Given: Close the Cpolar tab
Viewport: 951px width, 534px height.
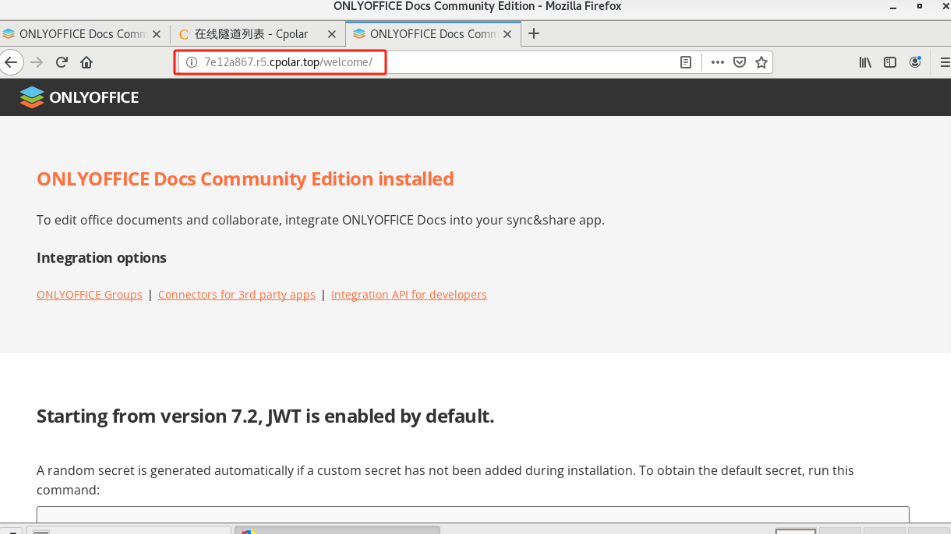Looking at the screenshot, I should pos(332,34).
